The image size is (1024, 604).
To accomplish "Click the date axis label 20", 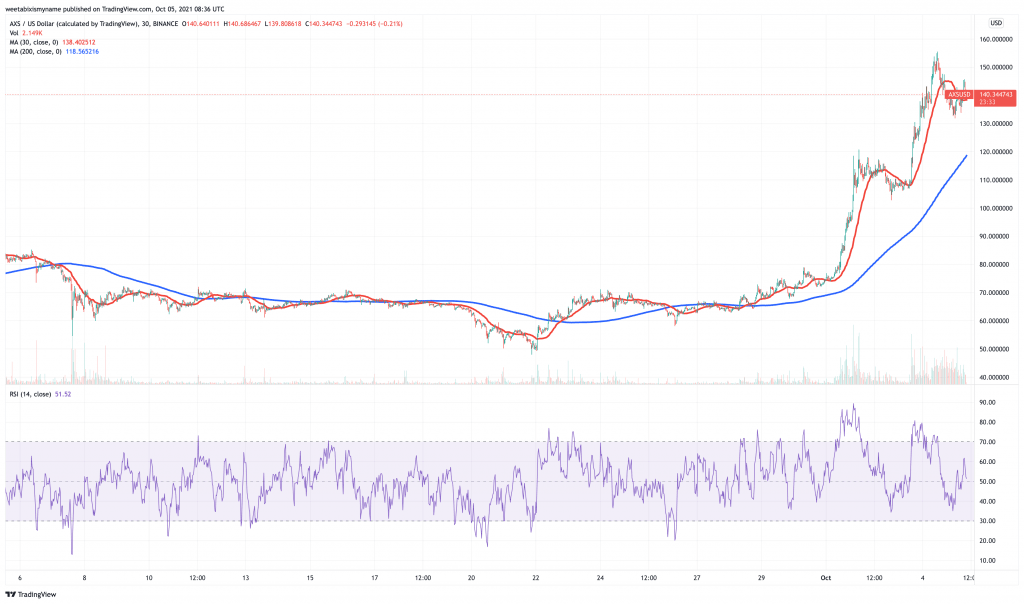I will click(x=471, y=578).
